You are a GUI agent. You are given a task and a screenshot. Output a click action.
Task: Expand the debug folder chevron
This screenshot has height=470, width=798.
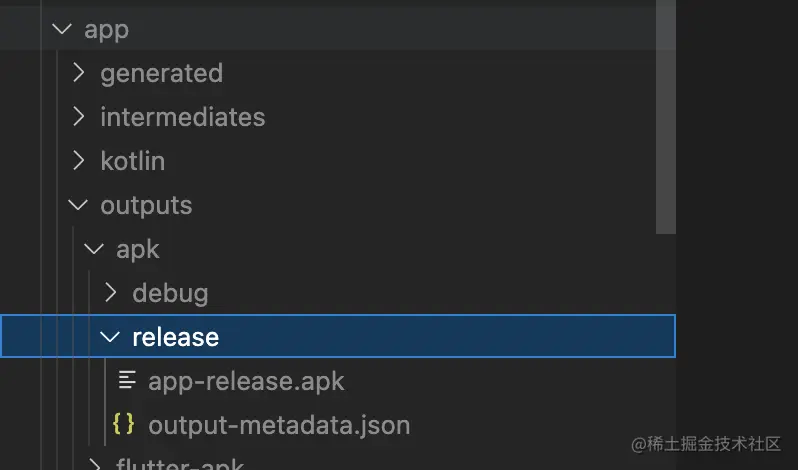[110, 293]
